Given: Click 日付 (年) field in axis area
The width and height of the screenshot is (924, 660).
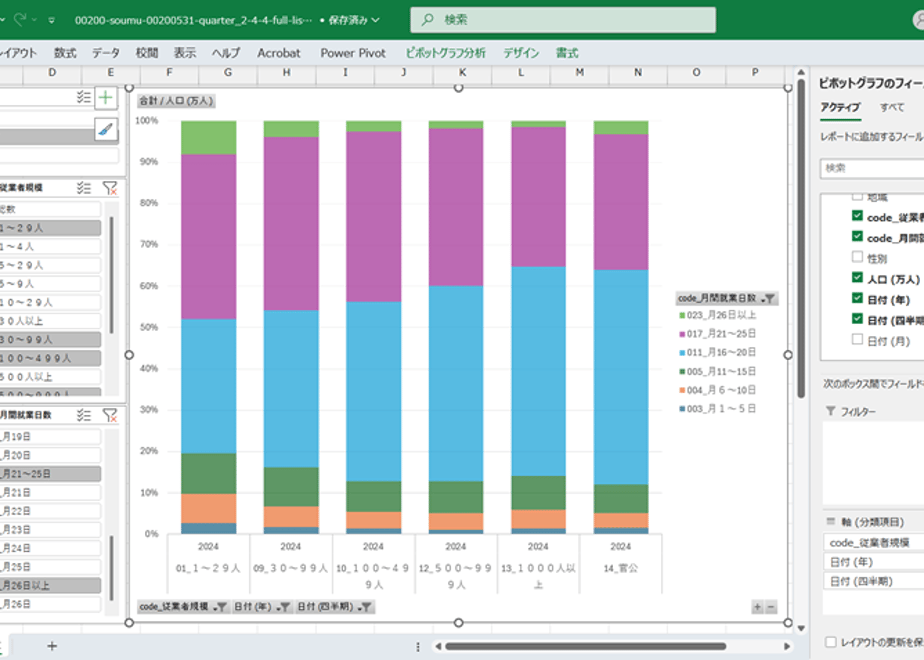Looking at the screenshot, I should coord(873,562).
